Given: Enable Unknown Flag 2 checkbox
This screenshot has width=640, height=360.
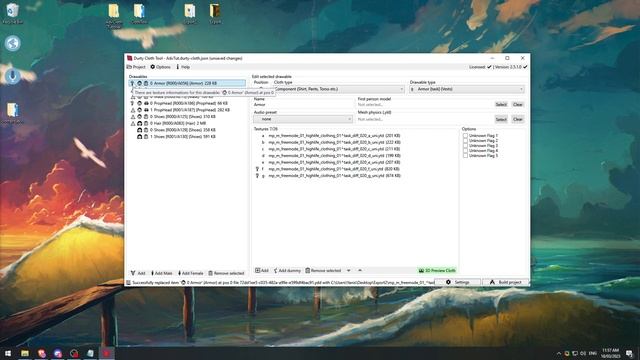Looking at the screenshot, I should point(465,140).
